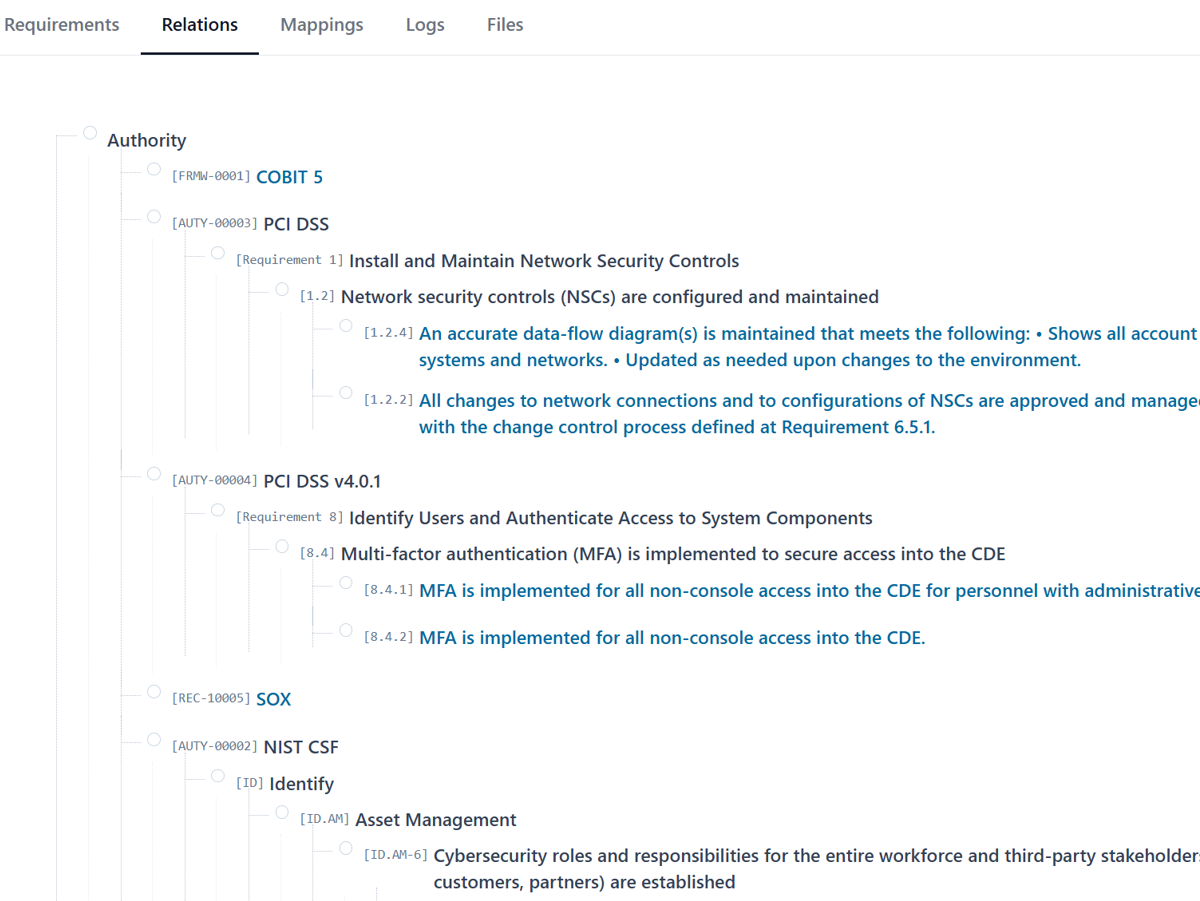This screenshot has height=901, width=1200.
Task: Click circle node beside requirement 1.2.2
Action: [x=346, y=392]
